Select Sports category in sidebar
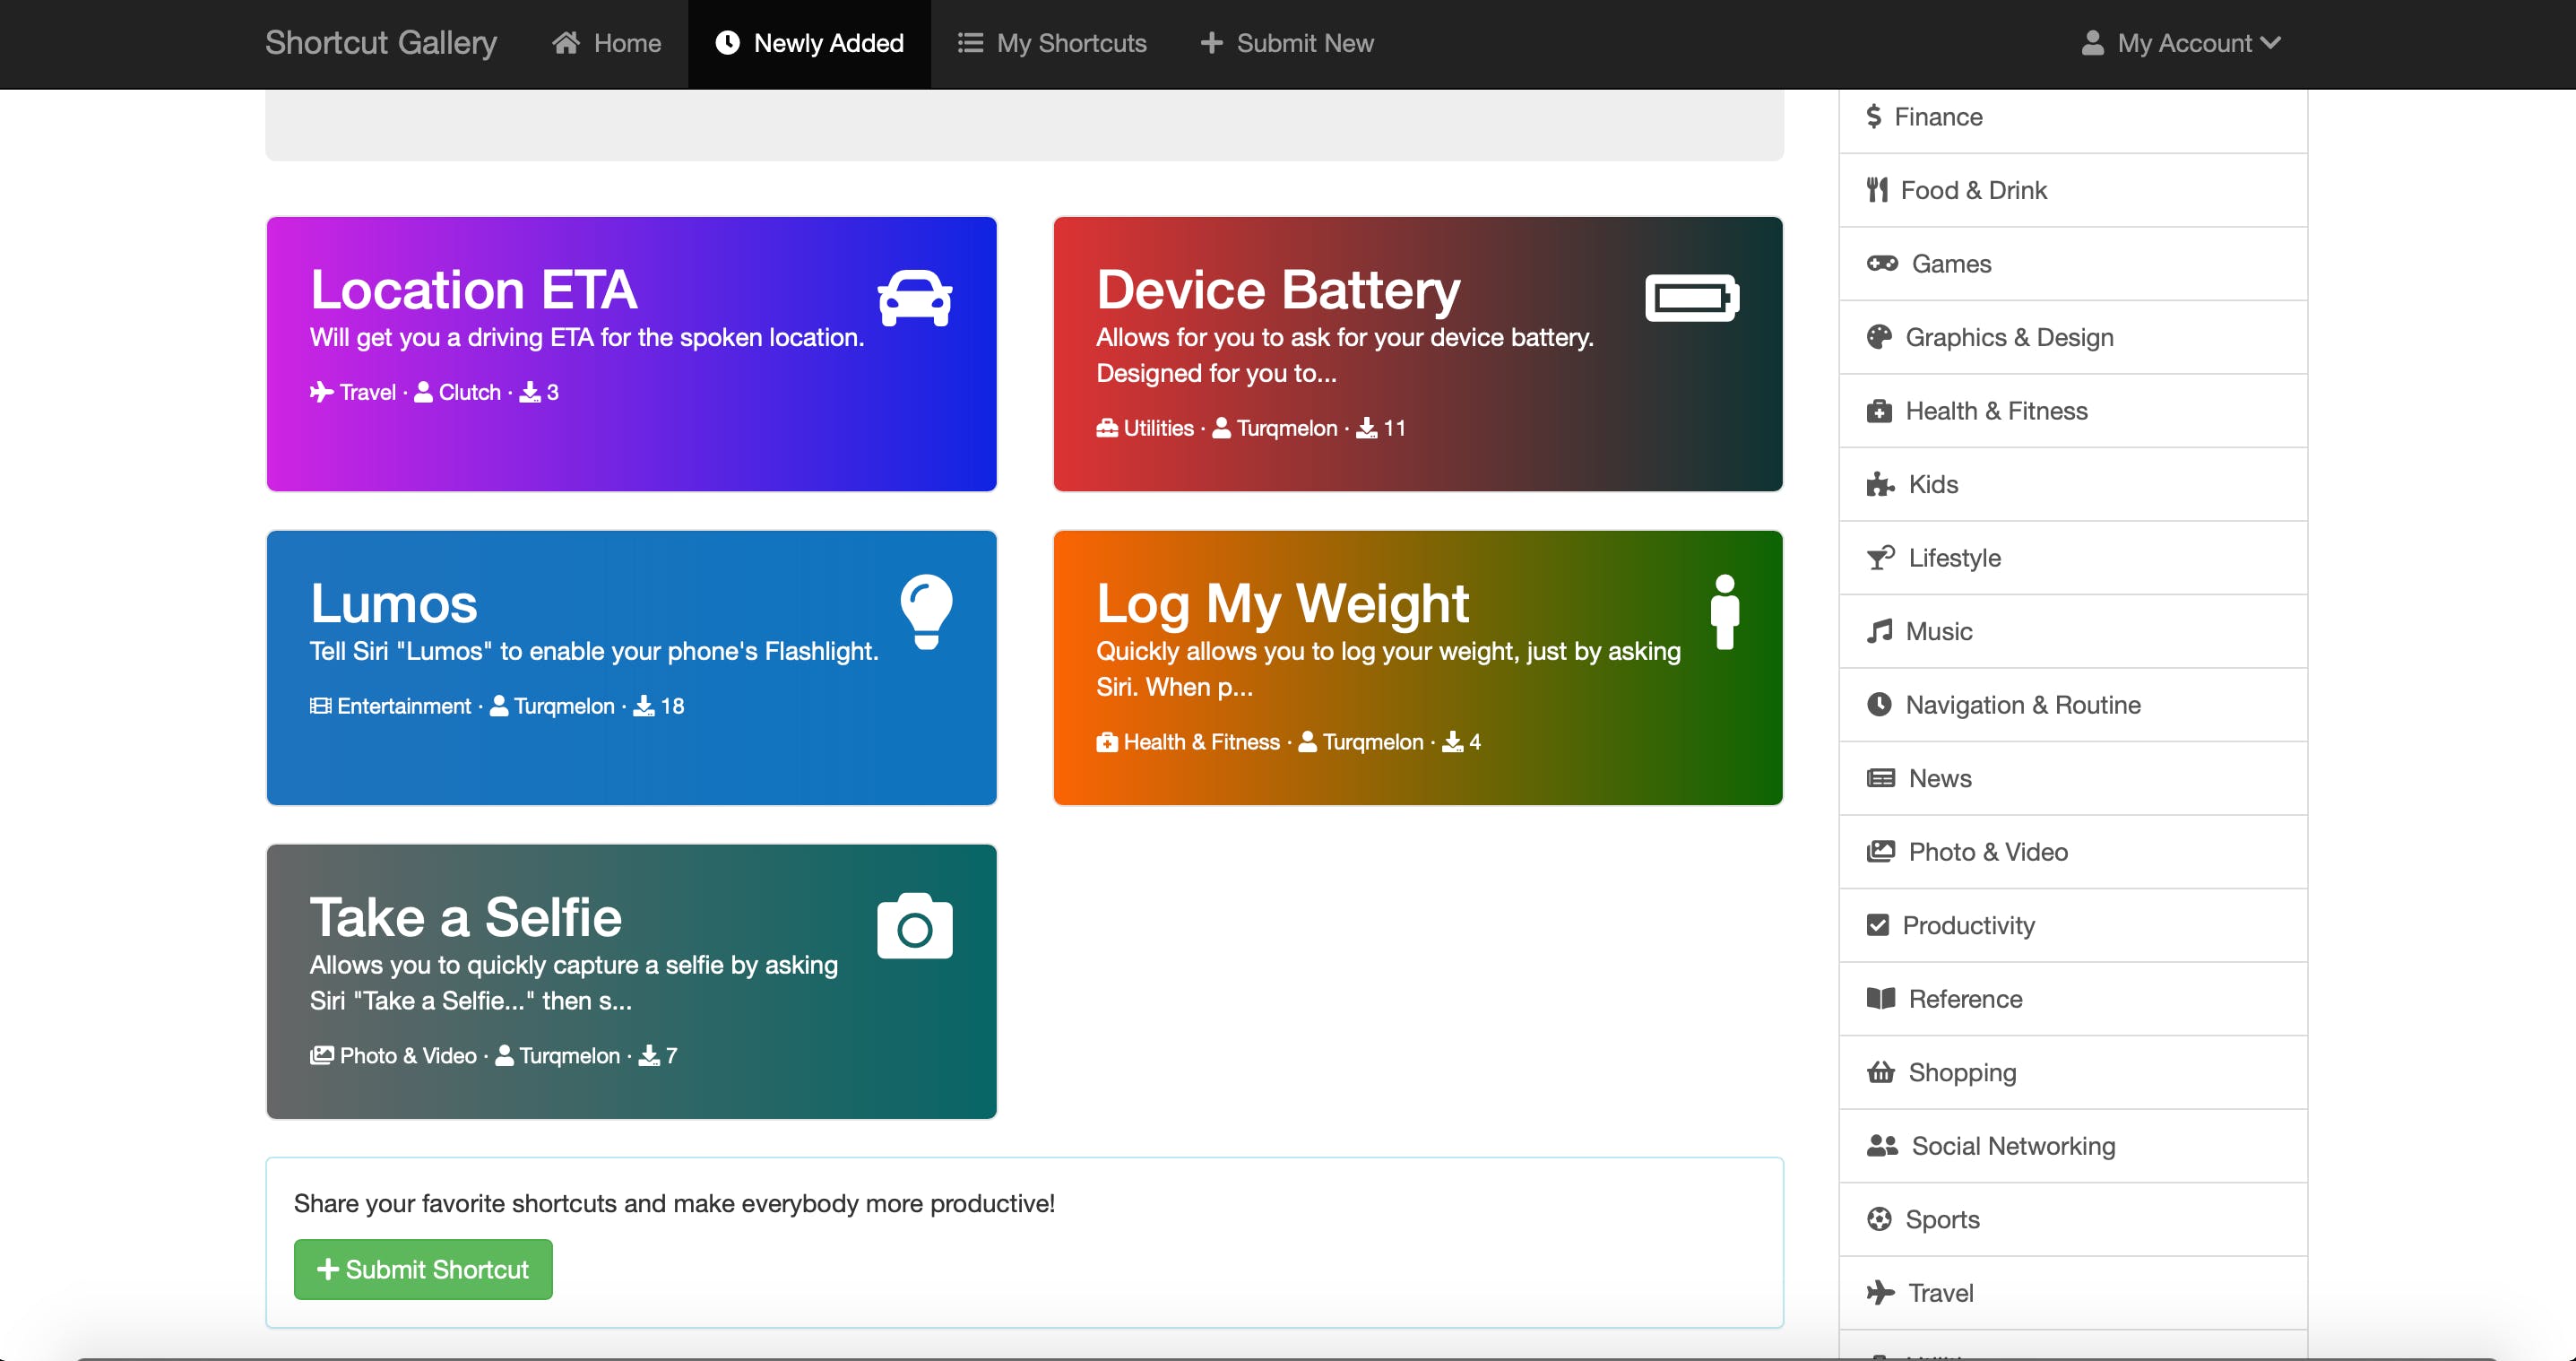The width and height of the screenshot is (2576, 1361). (x=2073, y=1219)
